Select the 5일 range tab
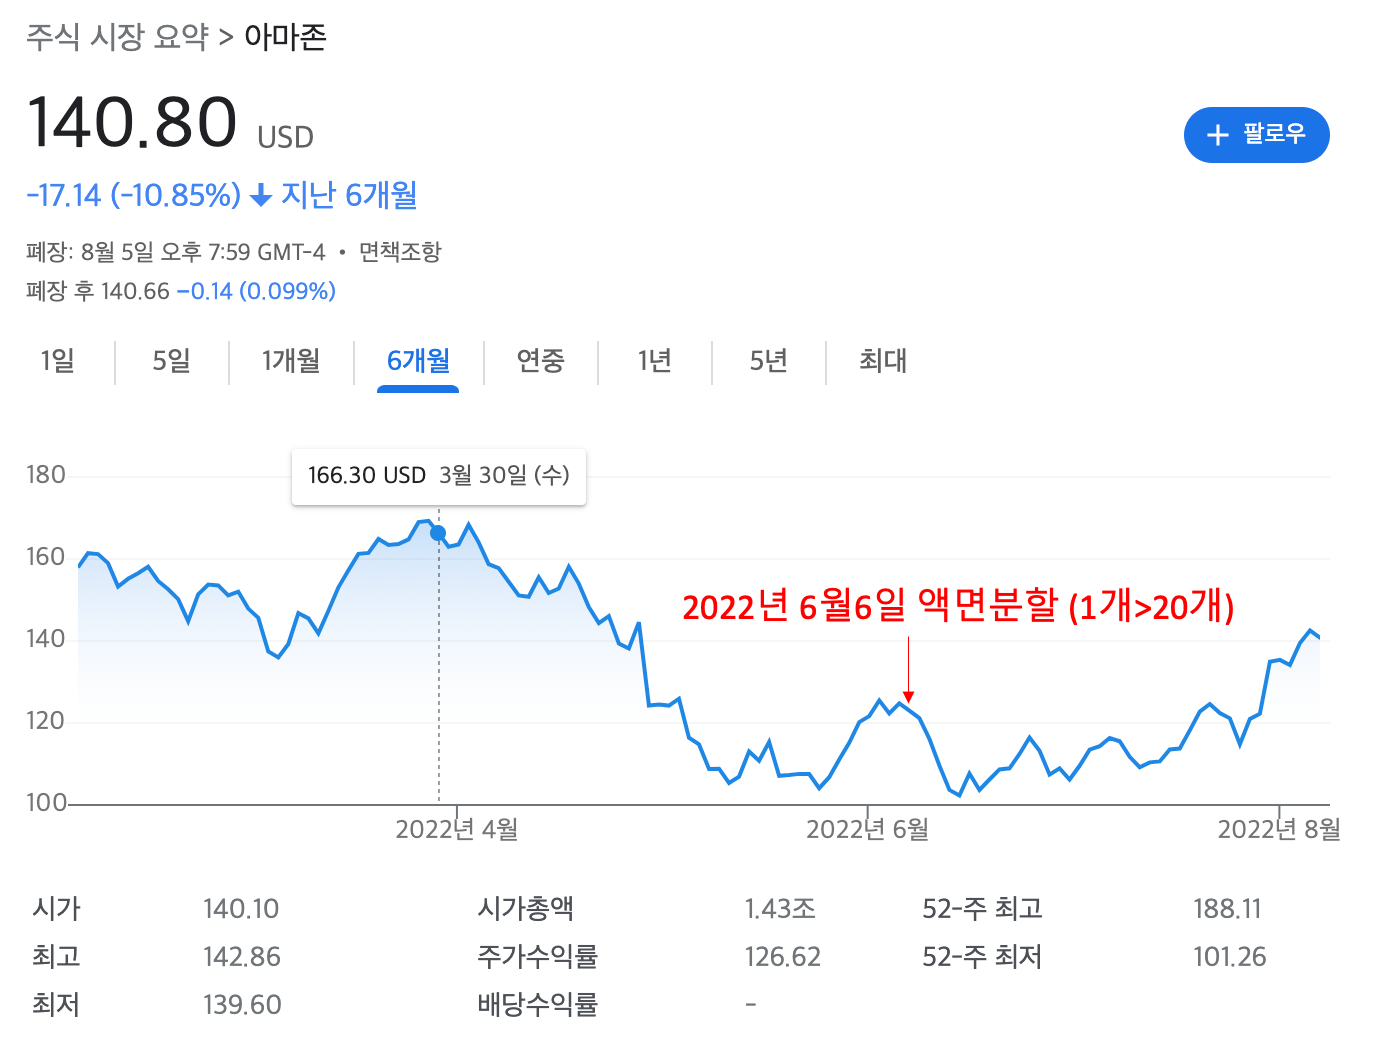The width and height of the screenshot is (1380, 1040). point(171,360)
